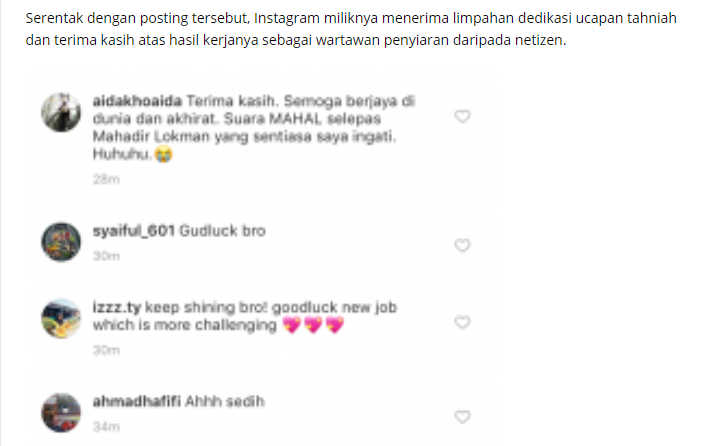
Task: Like aidakhoaida's comment with heart icon
Action: pyautogui.click(x=462, y=116)
